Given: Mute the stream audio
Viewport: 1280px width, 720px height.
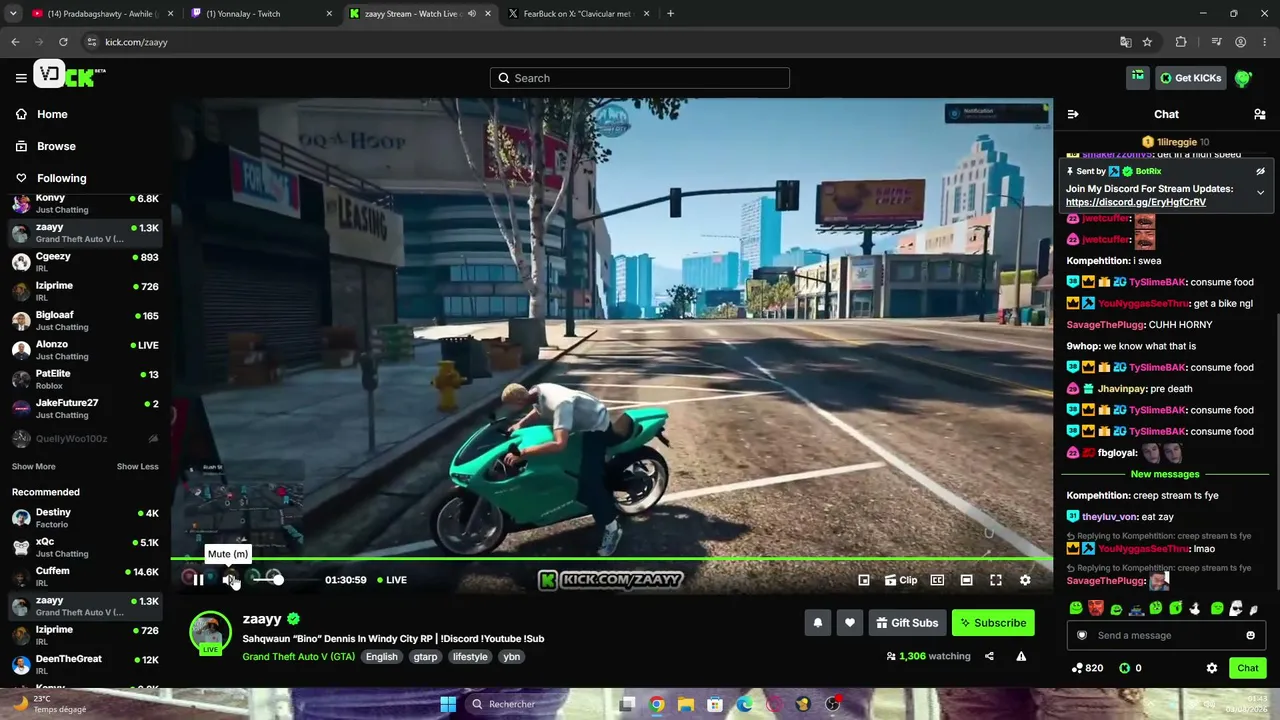Looking at the screenshot, I should tap(229, 580).
